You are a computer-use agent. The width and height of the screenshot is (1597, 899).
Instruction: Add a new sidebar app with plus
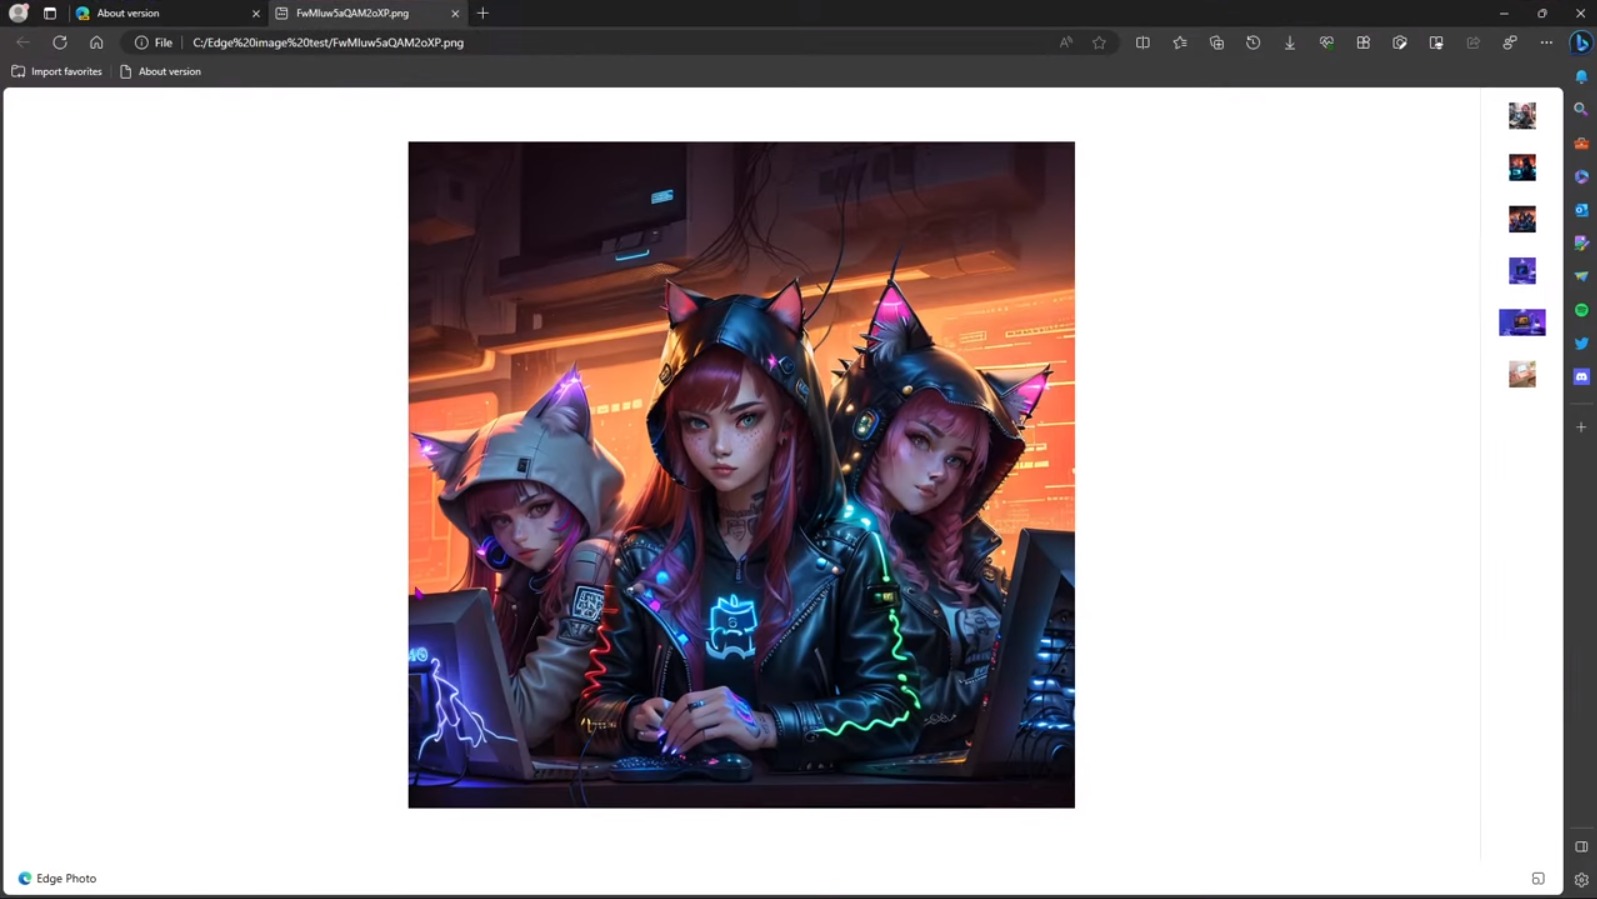pos(1581,427)
